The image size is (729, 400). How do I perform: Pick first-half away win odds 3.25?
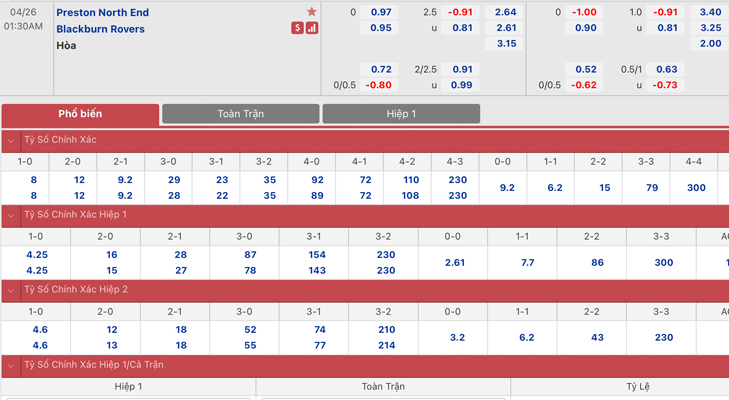[710, 28]
